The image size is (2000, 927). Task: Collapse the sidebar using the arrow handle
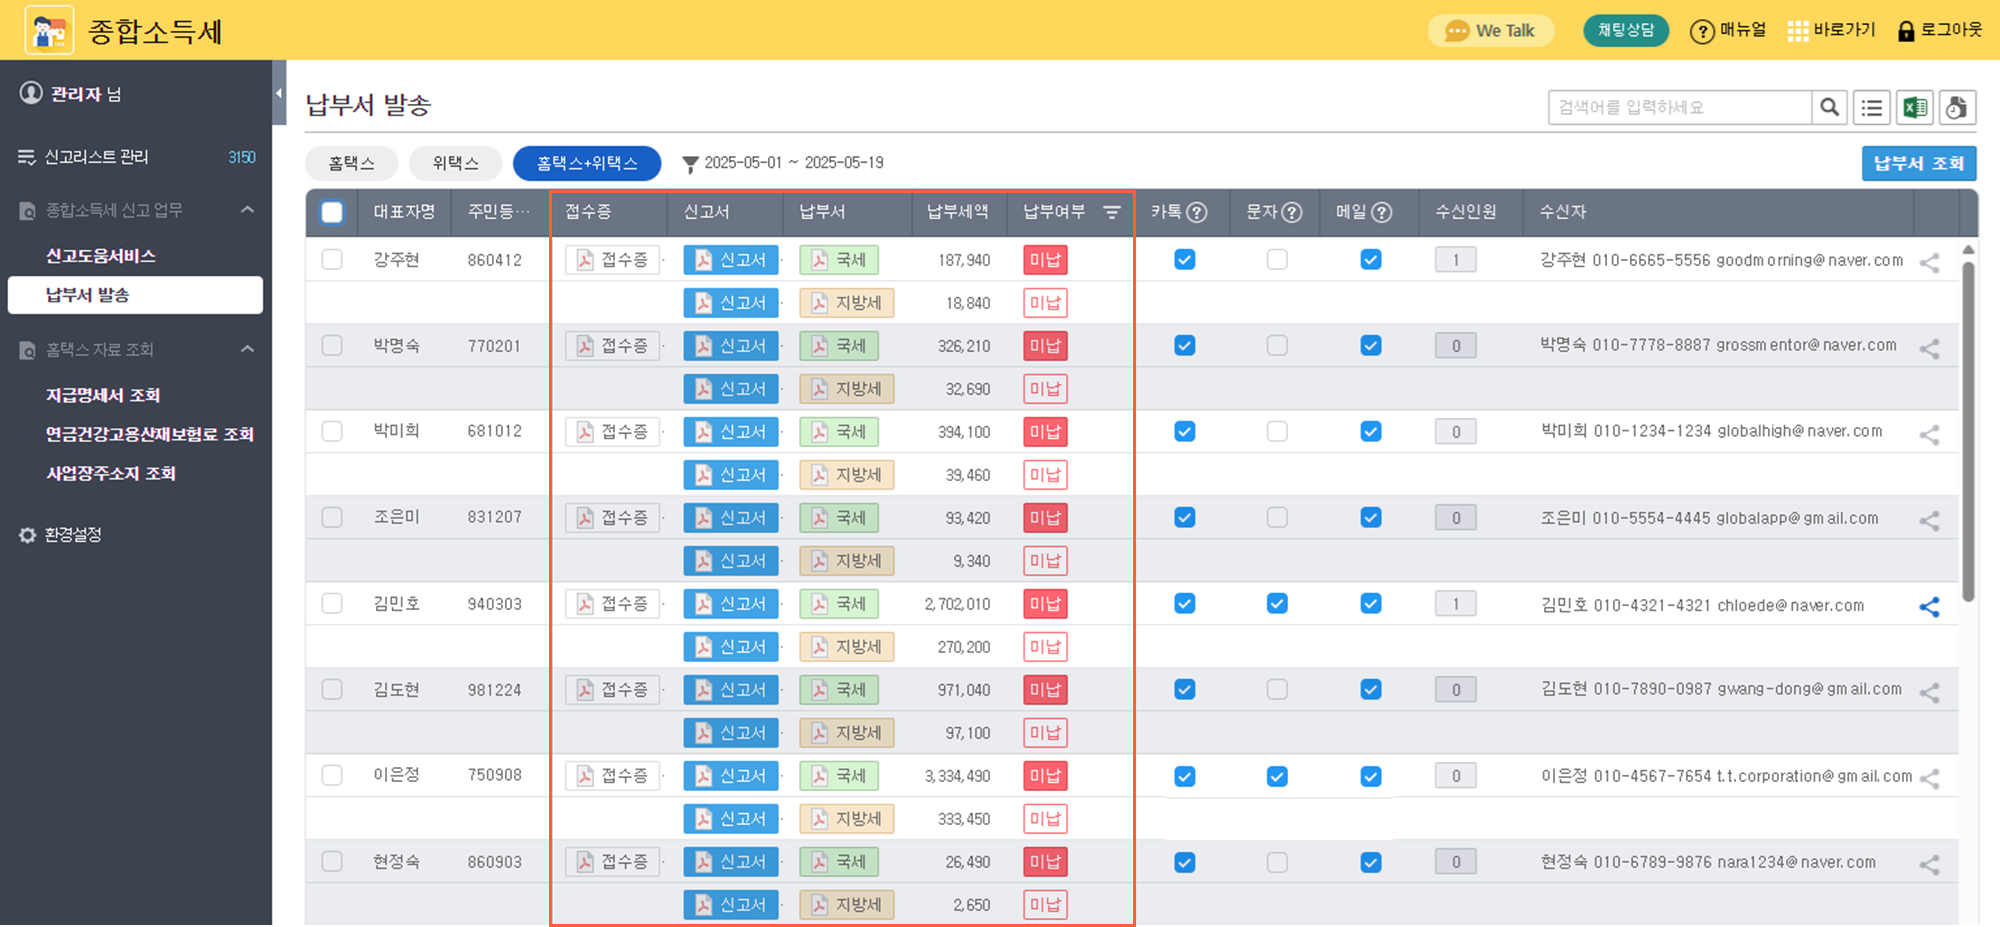coord(279,93)
